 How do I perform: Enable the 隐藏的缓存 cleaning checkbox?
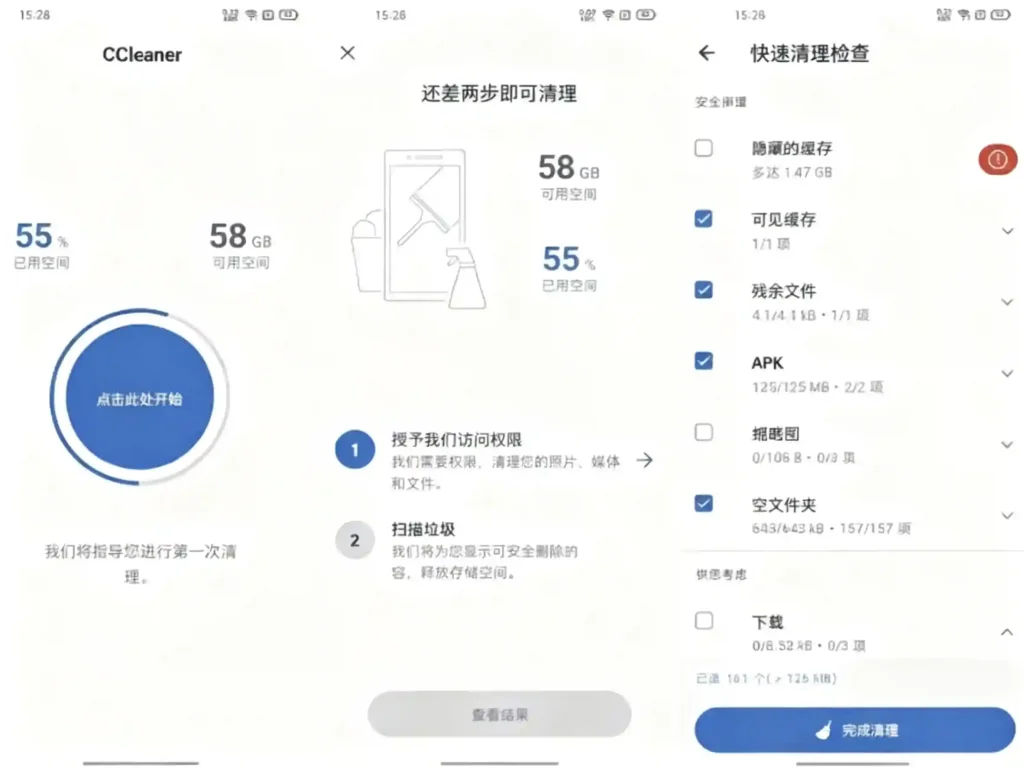(703, 147)
